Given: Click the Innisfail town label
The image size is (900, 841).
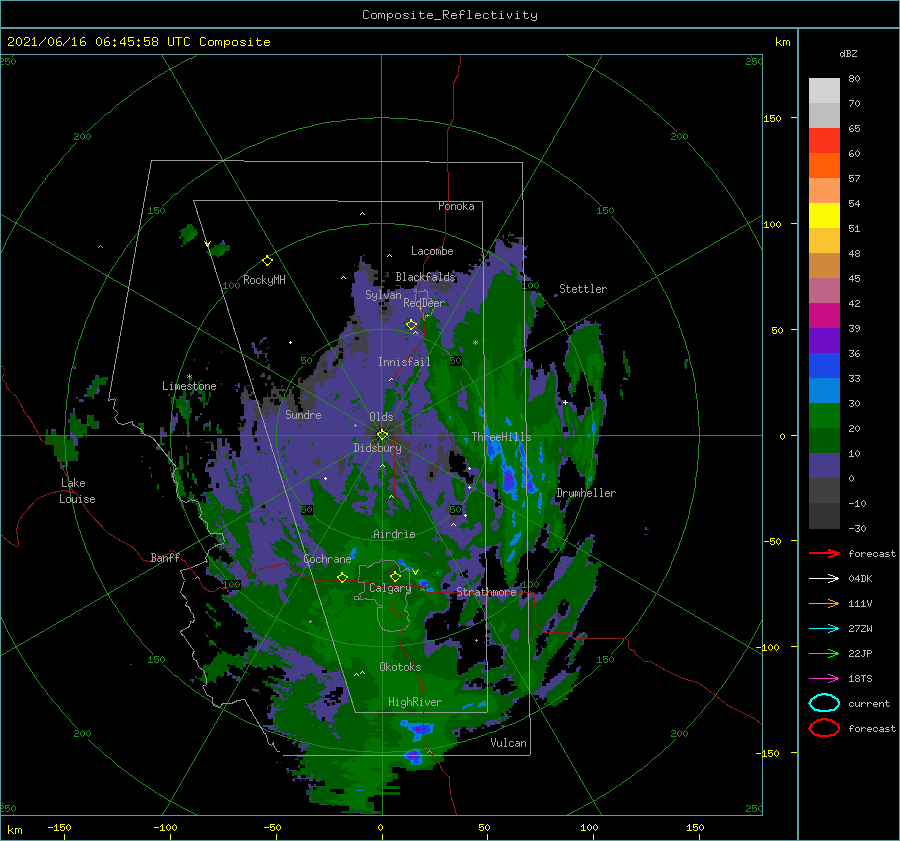Looking at the screenshot, I should [x=404, y=362].
